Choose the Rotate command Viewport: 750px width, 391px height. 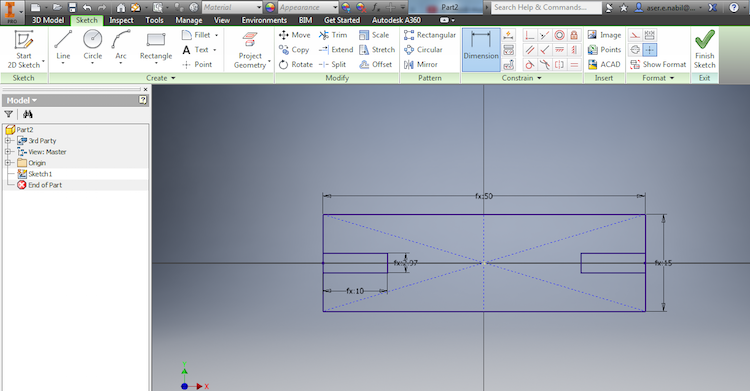pos(296,64)
